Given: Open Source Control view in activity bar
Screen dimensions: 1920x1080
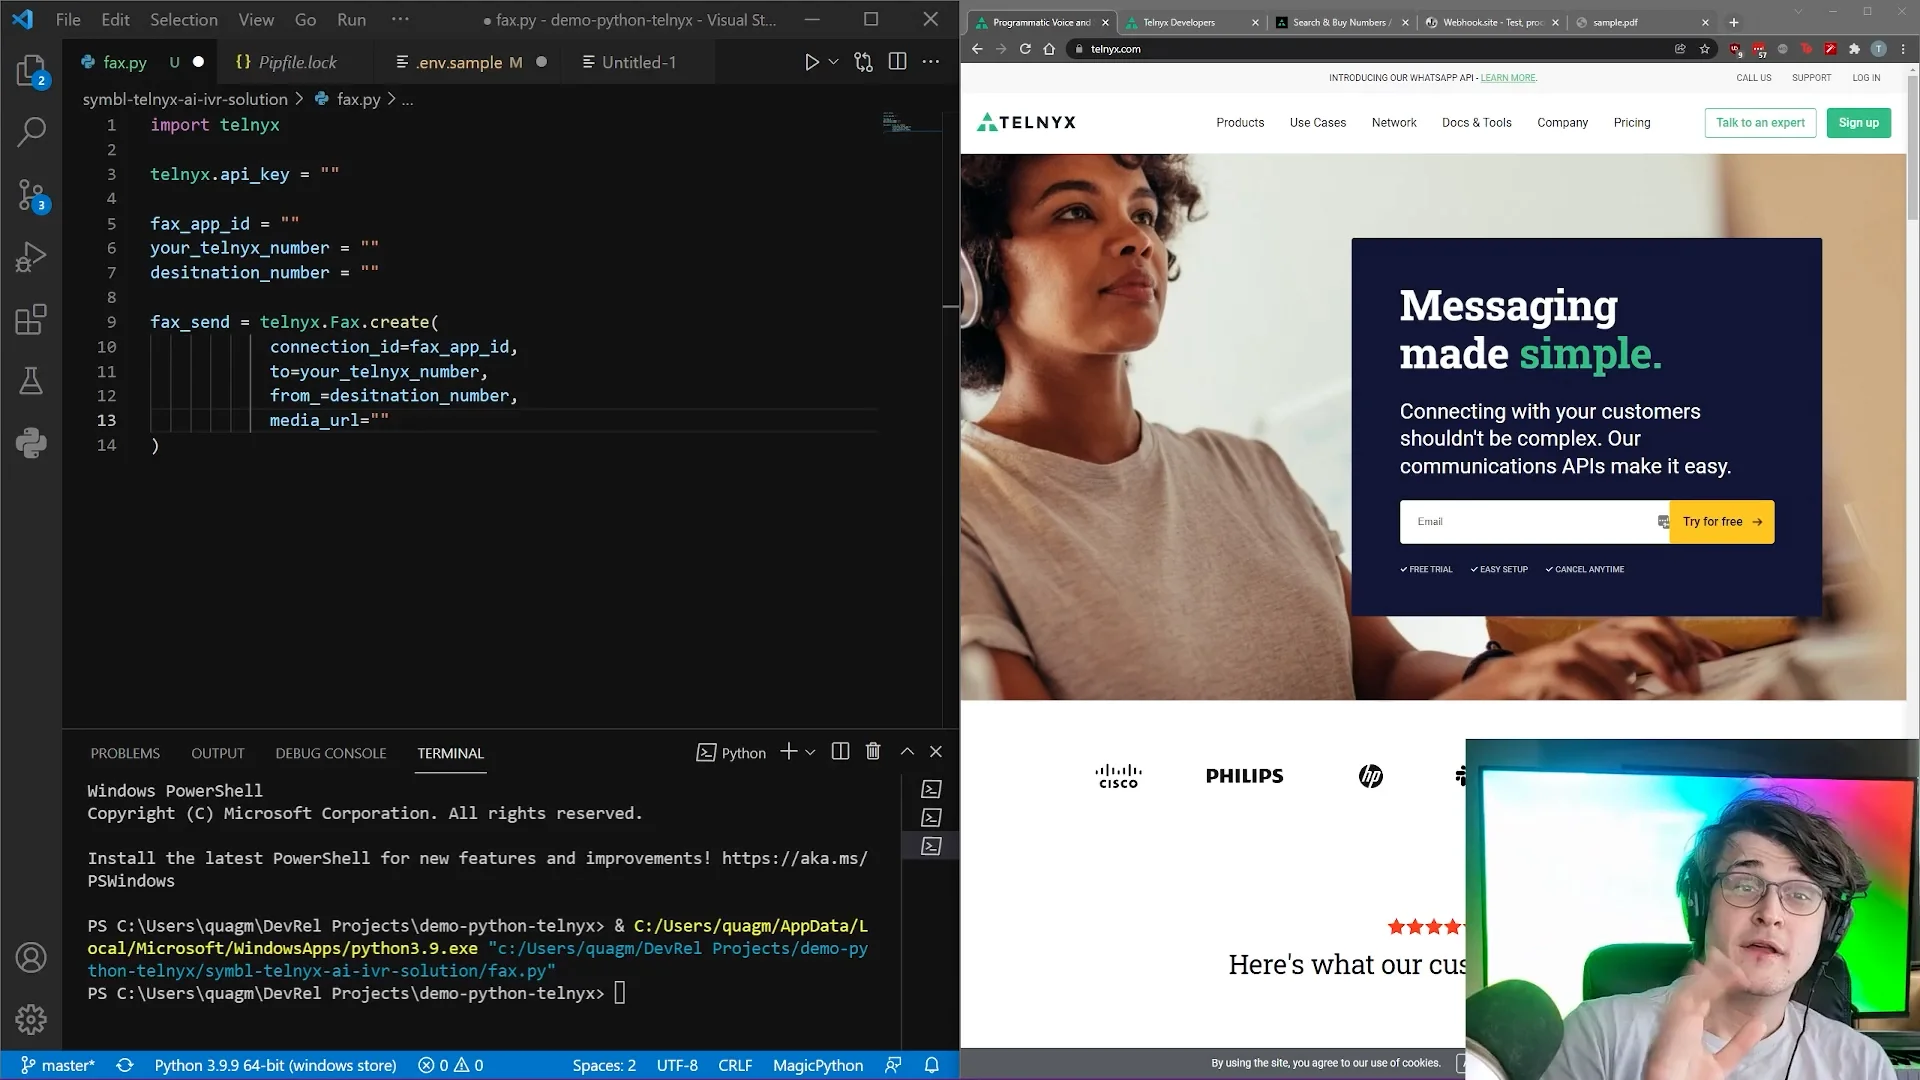Looking at the screenshot, I should pos(31,194).
